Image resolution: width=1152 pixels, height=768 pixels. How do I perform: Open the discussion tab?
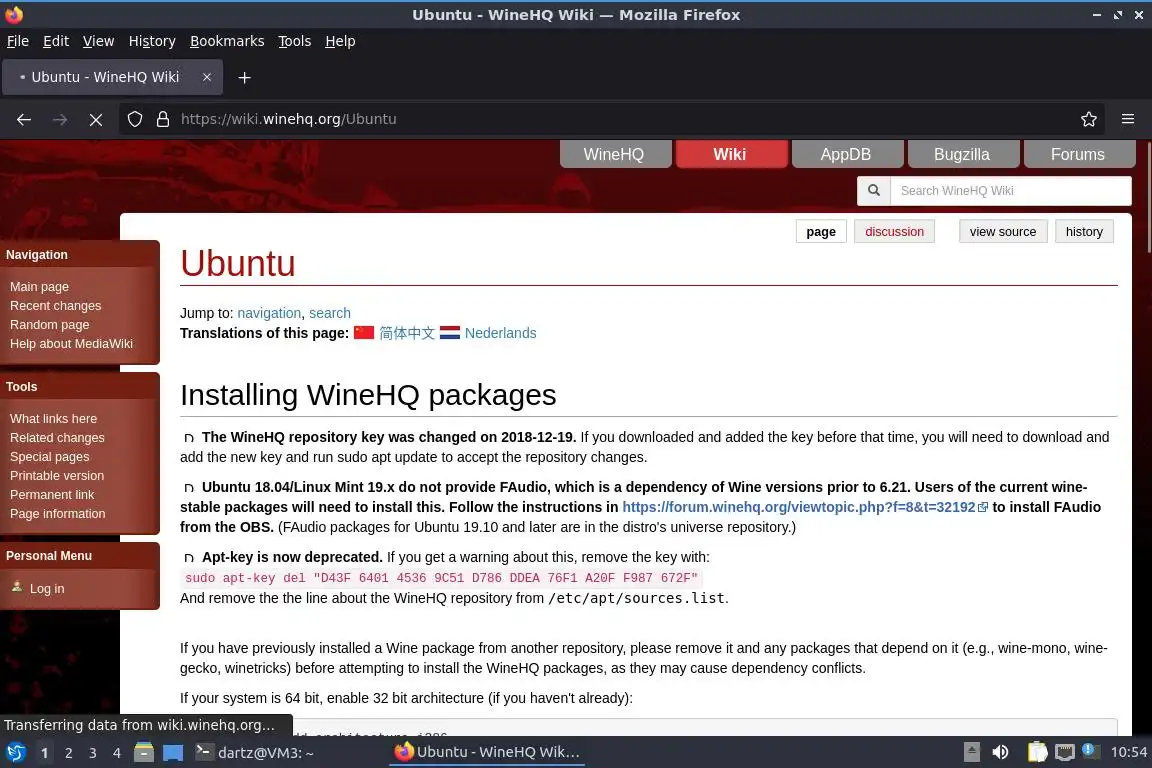tap(894, 232)
